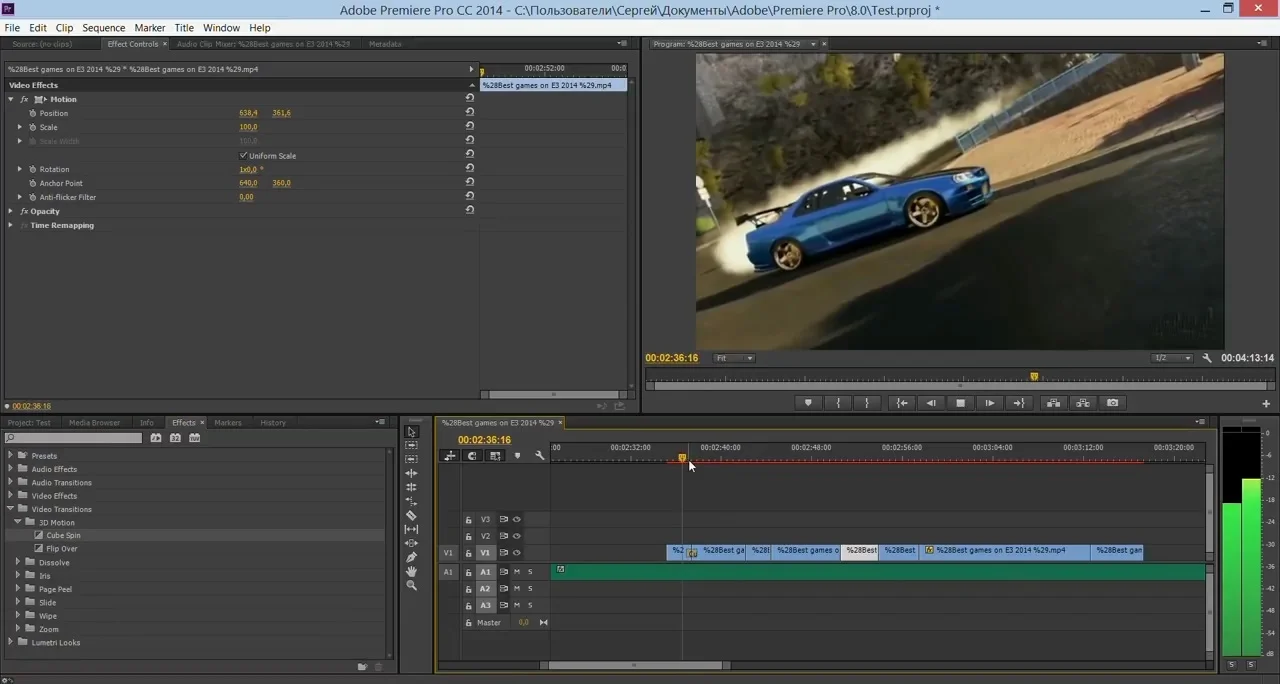This screenshot has width=1280, height=684.
Task: Toggle stopwatch animation for Scale
Action: pyautogui.click(x=32, y=127)
